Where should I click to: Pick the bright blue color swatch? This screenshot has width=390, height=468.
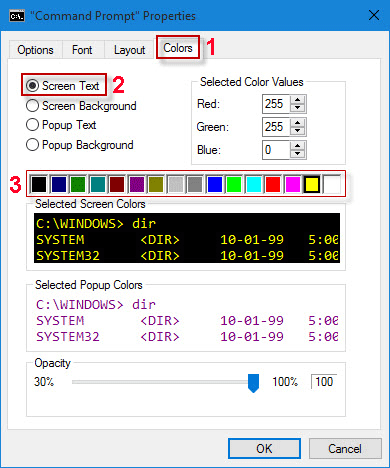pos(215,184)
